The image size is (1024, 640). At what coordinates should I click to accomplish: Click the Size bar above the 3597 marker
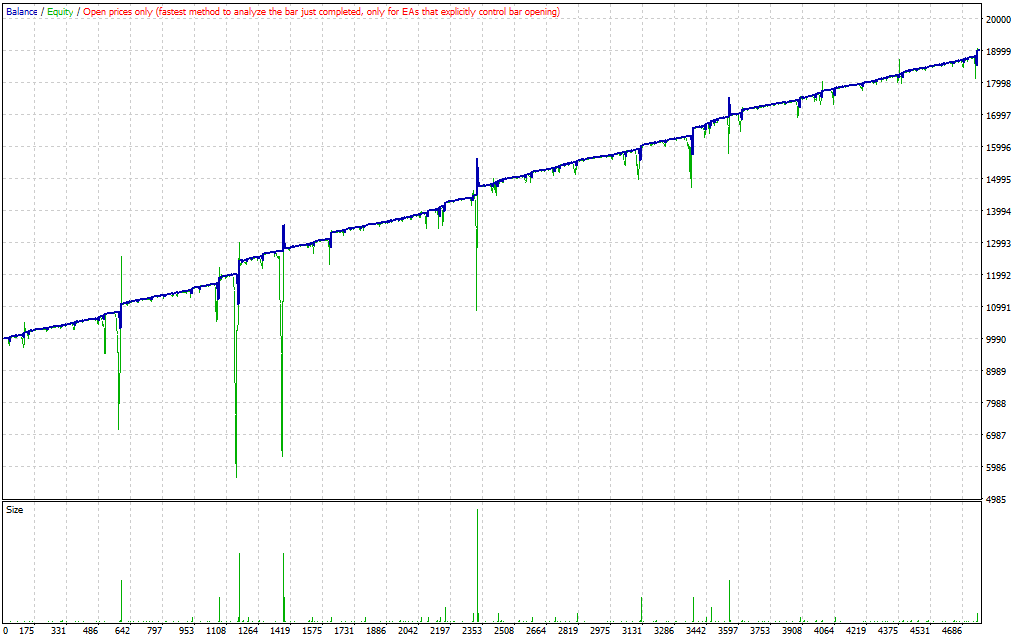point(729,600)
